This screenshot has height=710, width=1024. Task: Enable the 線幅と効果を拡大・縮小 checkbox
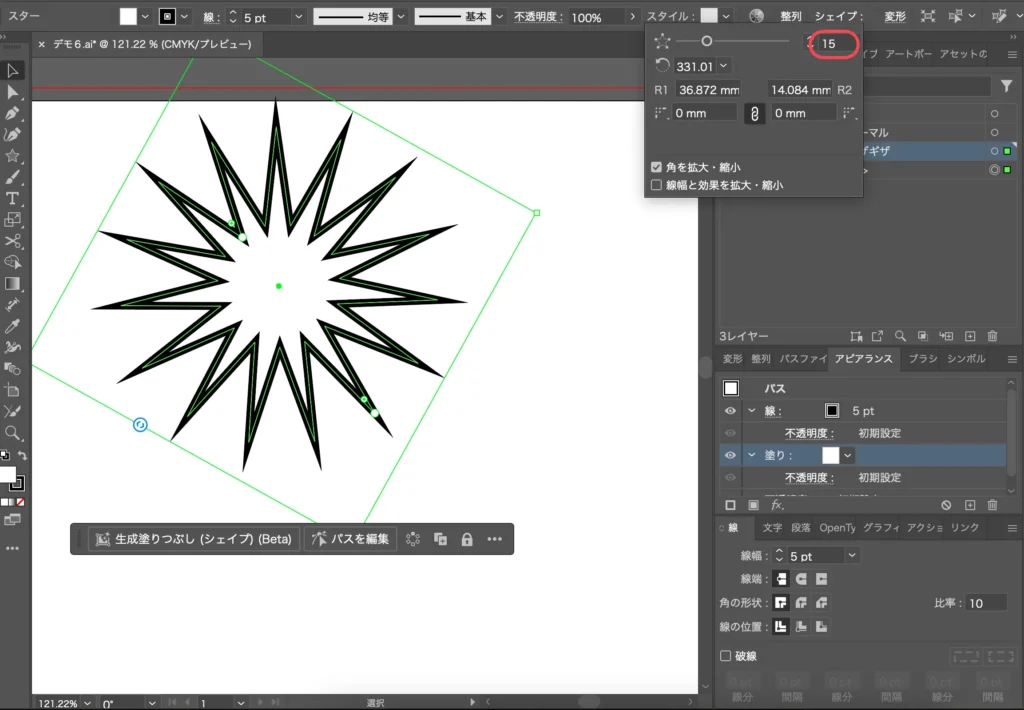pyautogui.click(x=656, y=185)
